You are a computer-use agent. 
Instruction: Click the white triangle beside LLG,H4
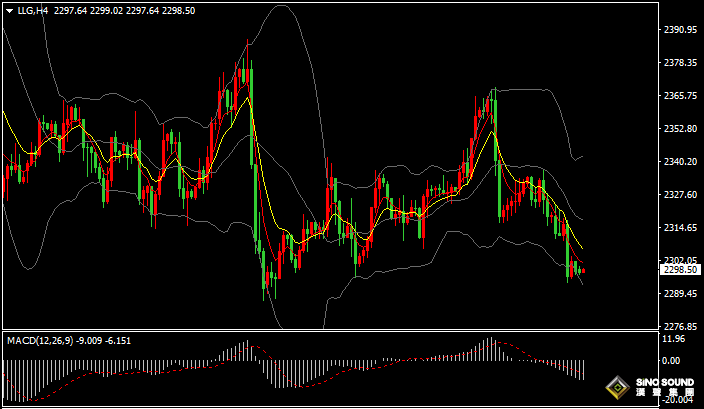[8, 10]
